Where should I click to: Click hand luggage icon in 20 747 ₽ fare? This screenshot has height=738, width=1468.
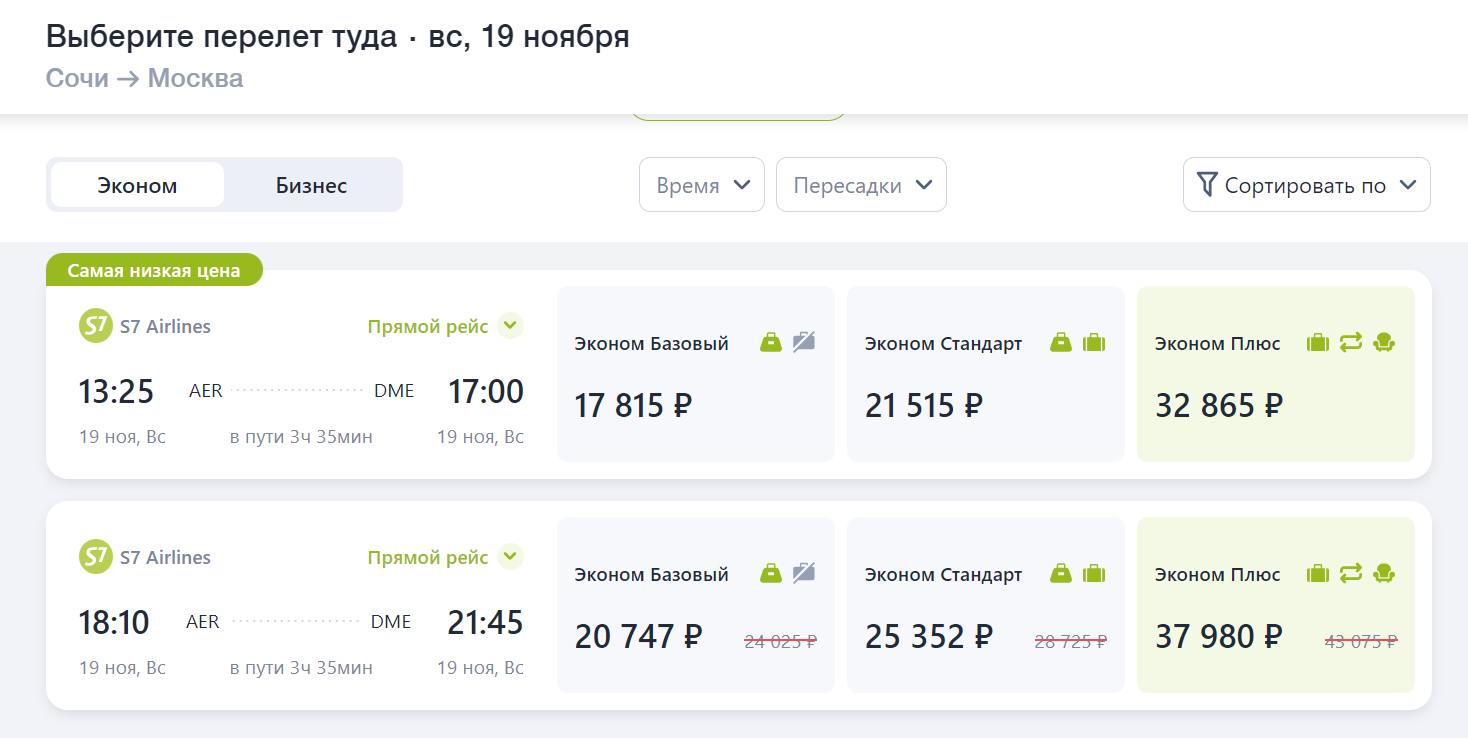[771, 573]
